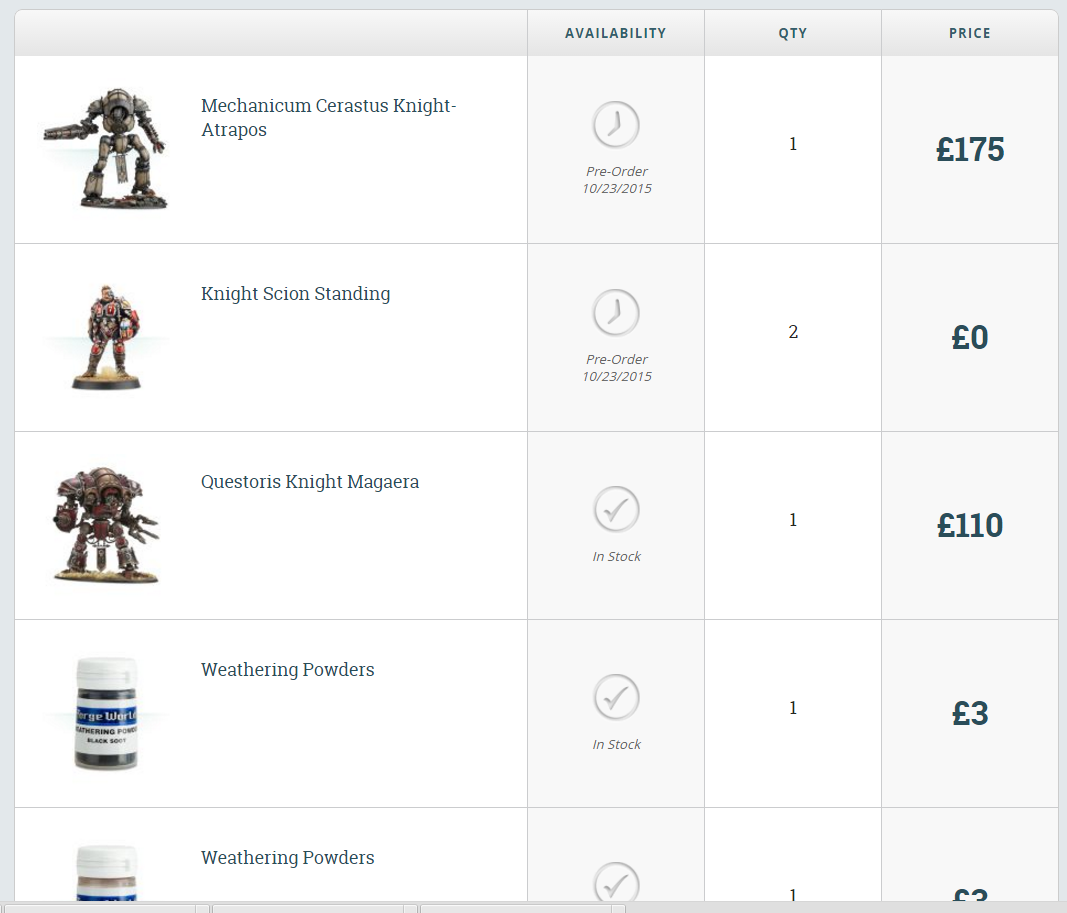The height and width of the screenshot is (913, 1067).
Task: View the Questoris Knight Magaera model image
Action: (x=105, y=524)
